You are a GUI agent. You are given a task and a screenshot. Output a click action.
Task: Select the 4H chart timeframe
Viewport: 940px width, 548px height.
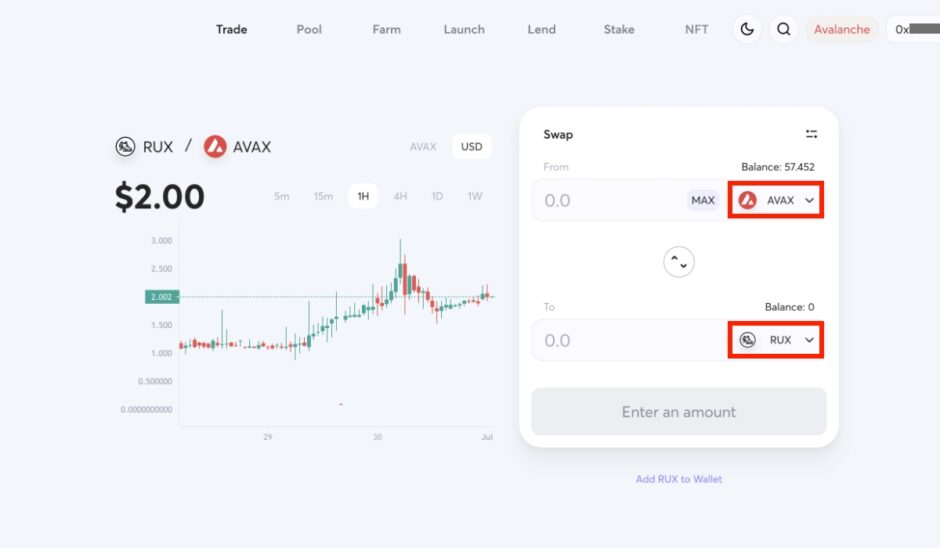coord(400,196)
